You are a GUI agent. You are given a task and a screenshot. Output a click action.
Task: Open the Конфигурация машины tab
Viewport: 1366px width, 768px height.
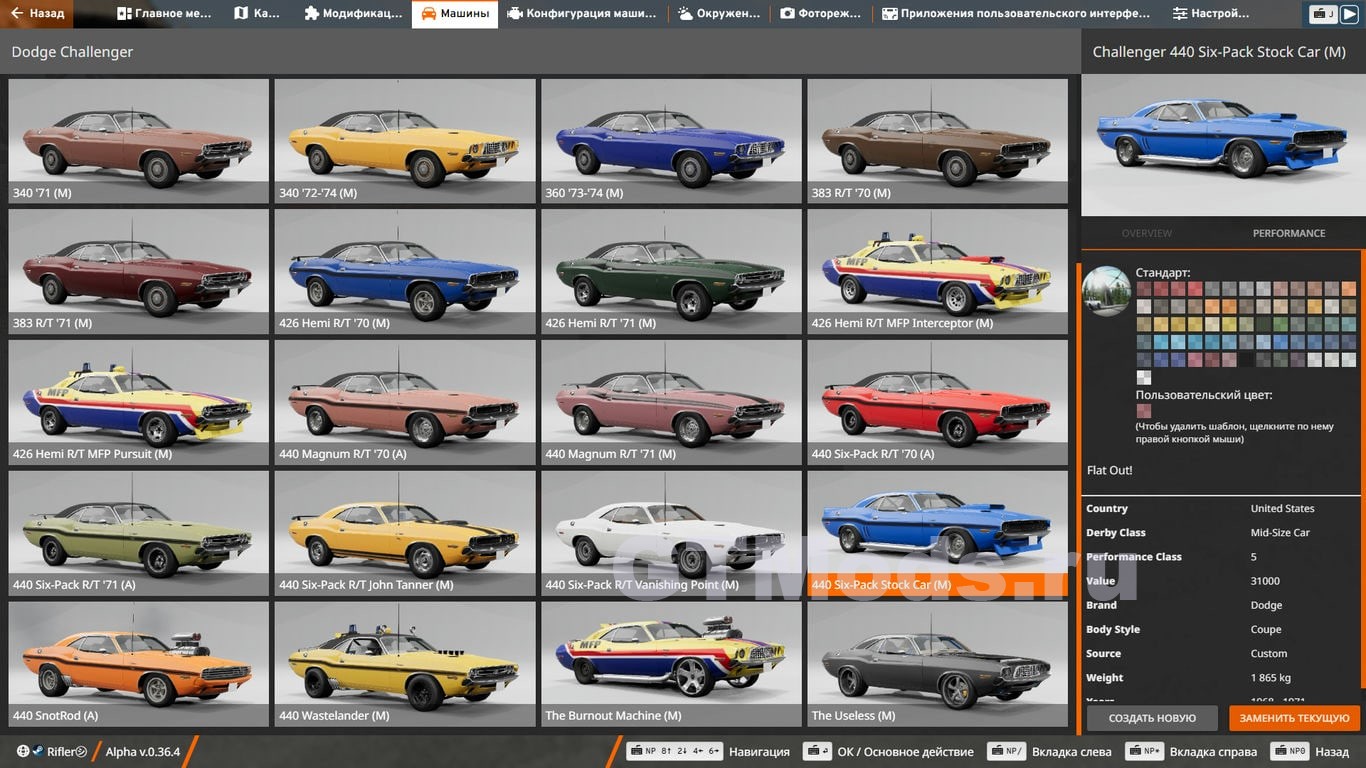coord(582,14)
